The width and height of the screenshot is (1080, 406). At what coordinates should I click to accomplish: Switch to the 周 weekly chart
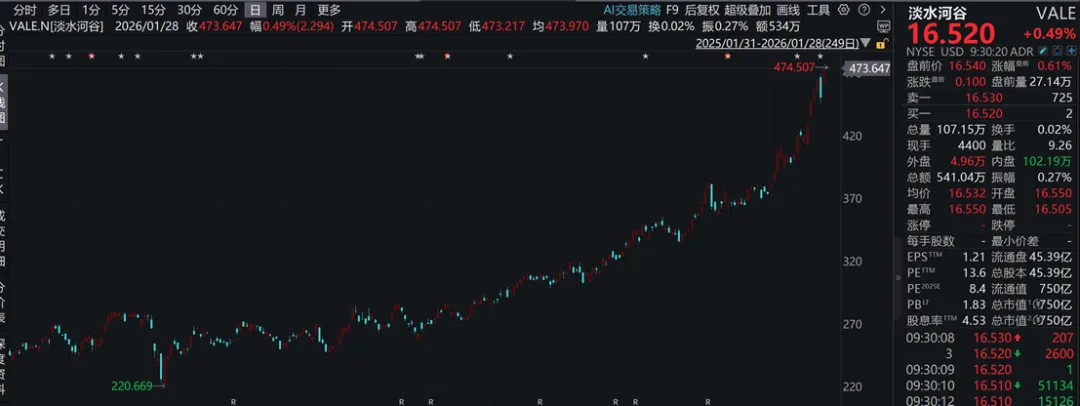click(278, 10)
